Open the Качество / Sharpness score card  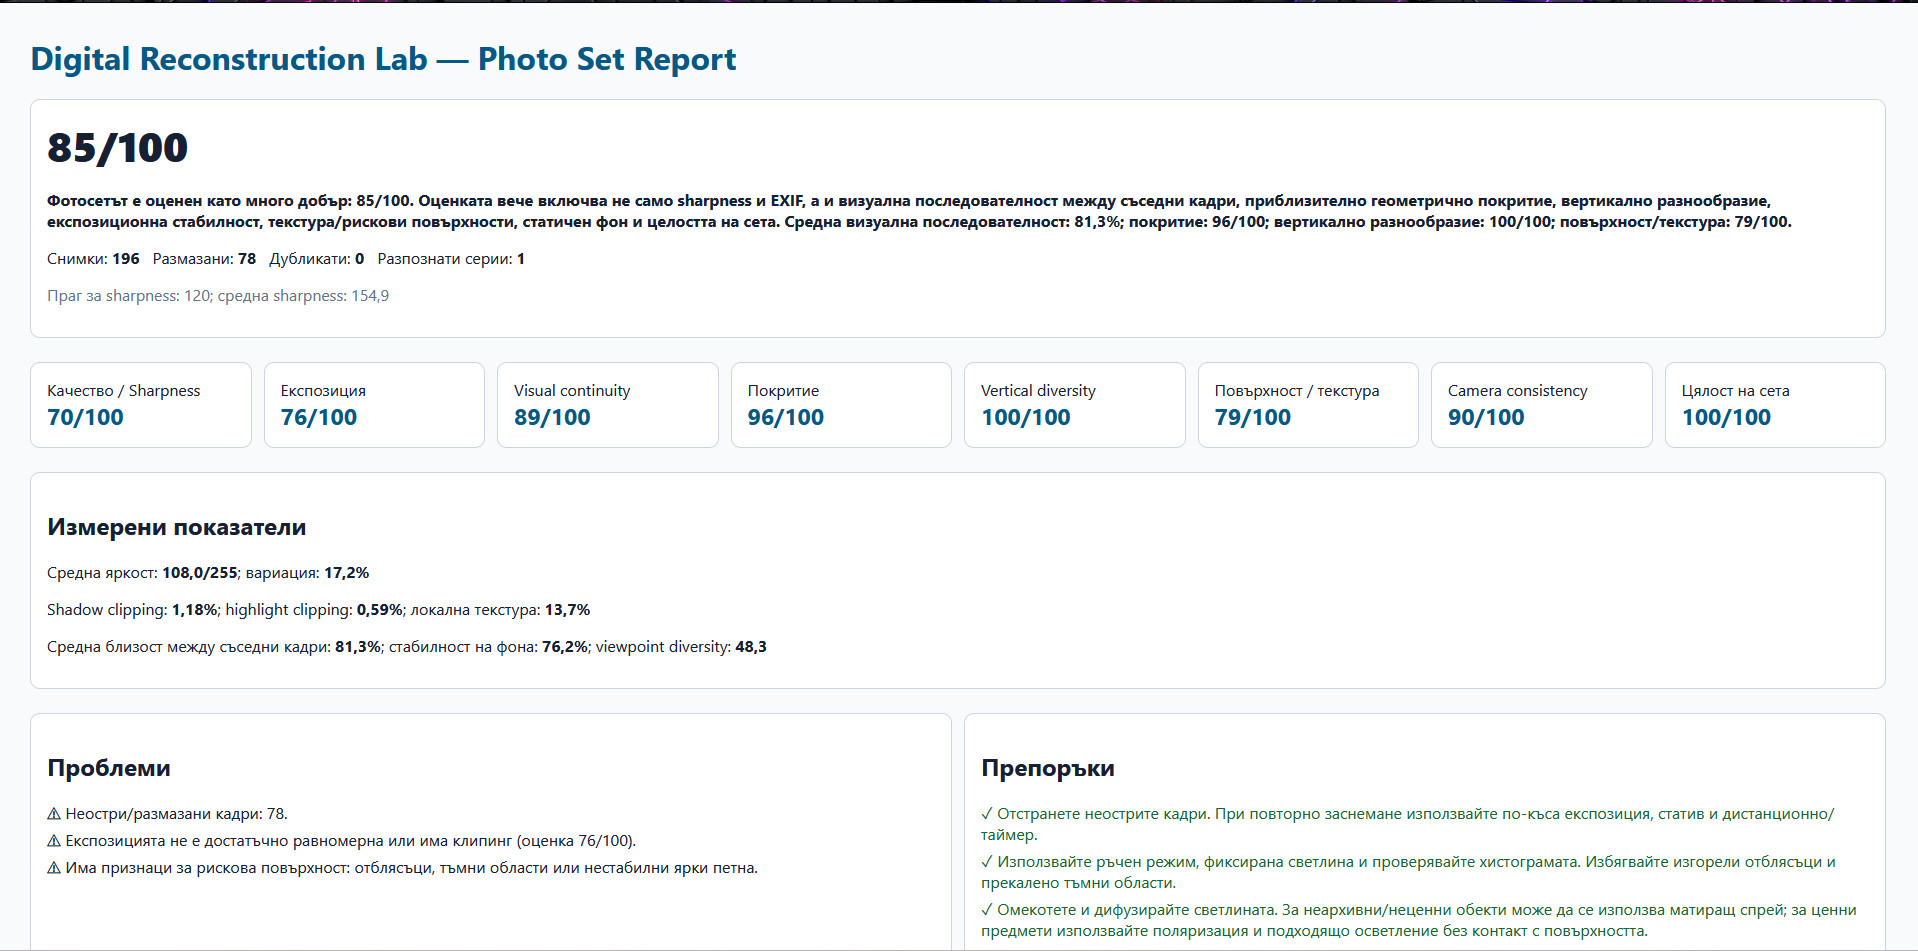tap(141, 405)
